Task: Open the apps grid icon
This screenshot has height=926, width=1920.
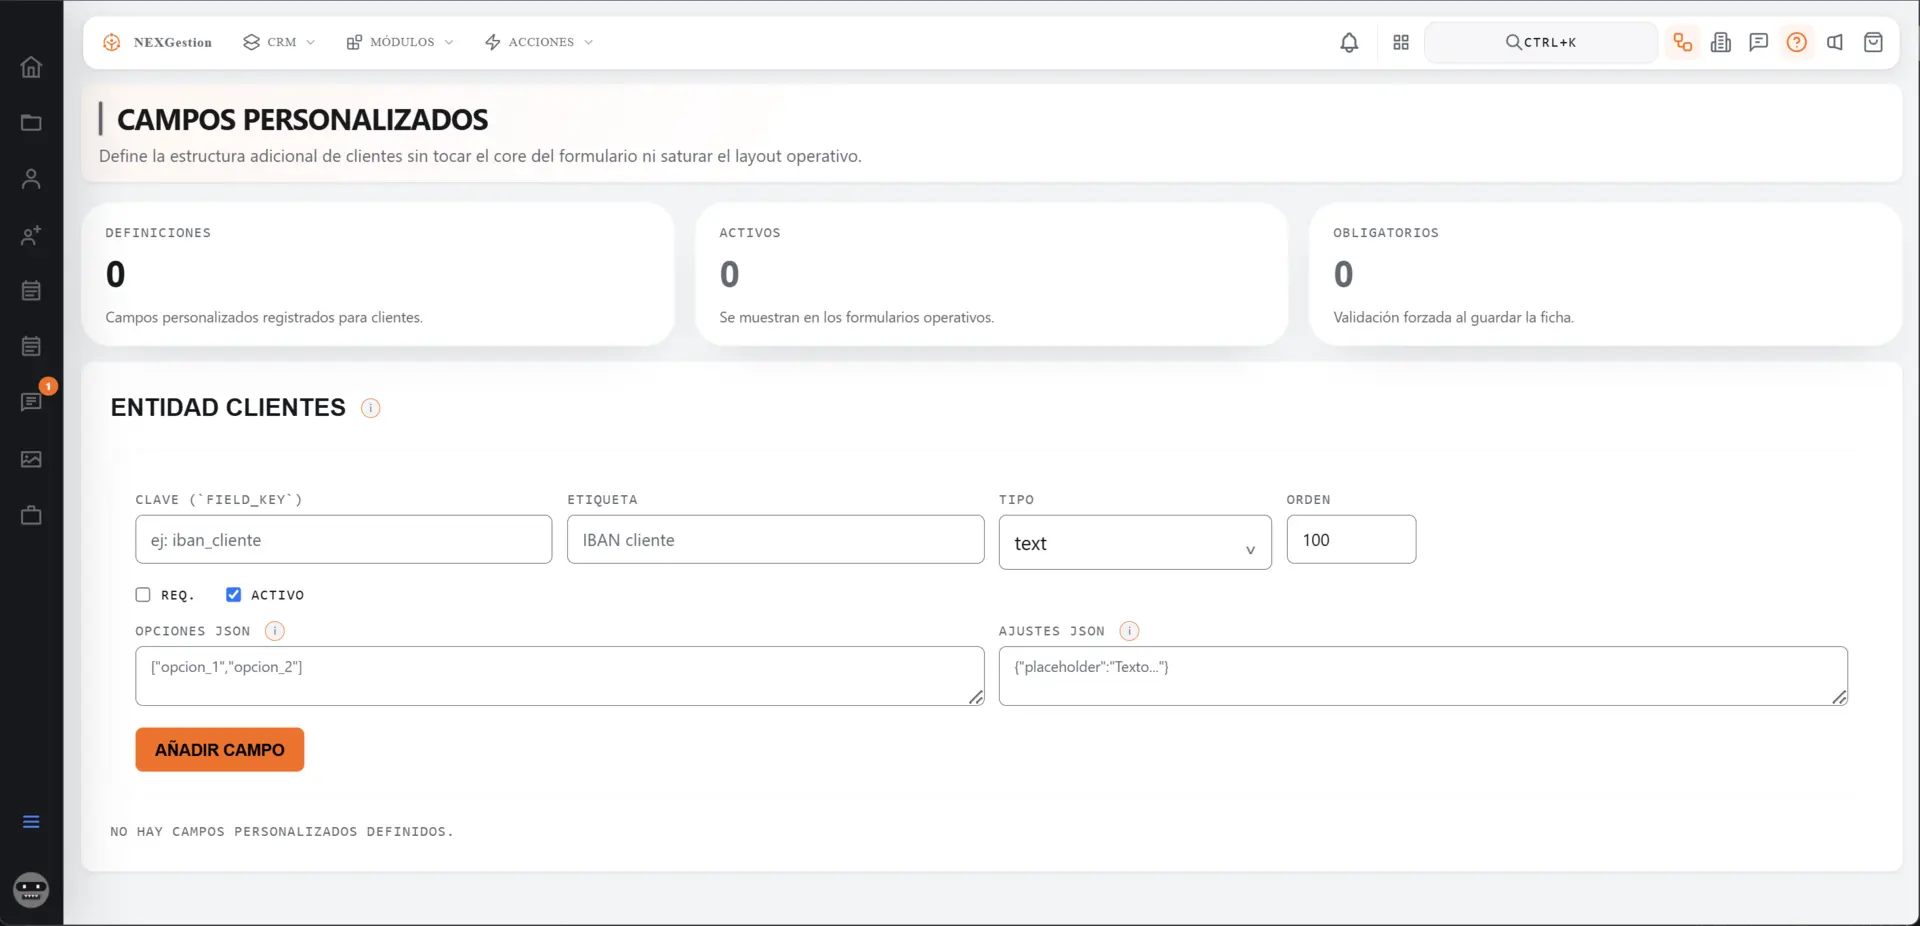Action: click(x=1400, y=42)
